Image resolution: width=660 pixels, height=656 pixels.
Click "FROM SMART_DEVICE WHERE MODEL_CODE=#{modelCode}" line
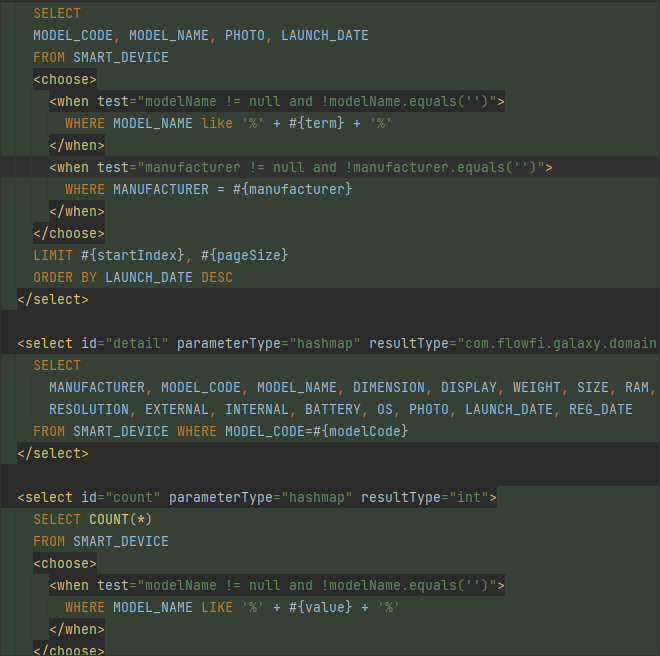tap(221, 431)
